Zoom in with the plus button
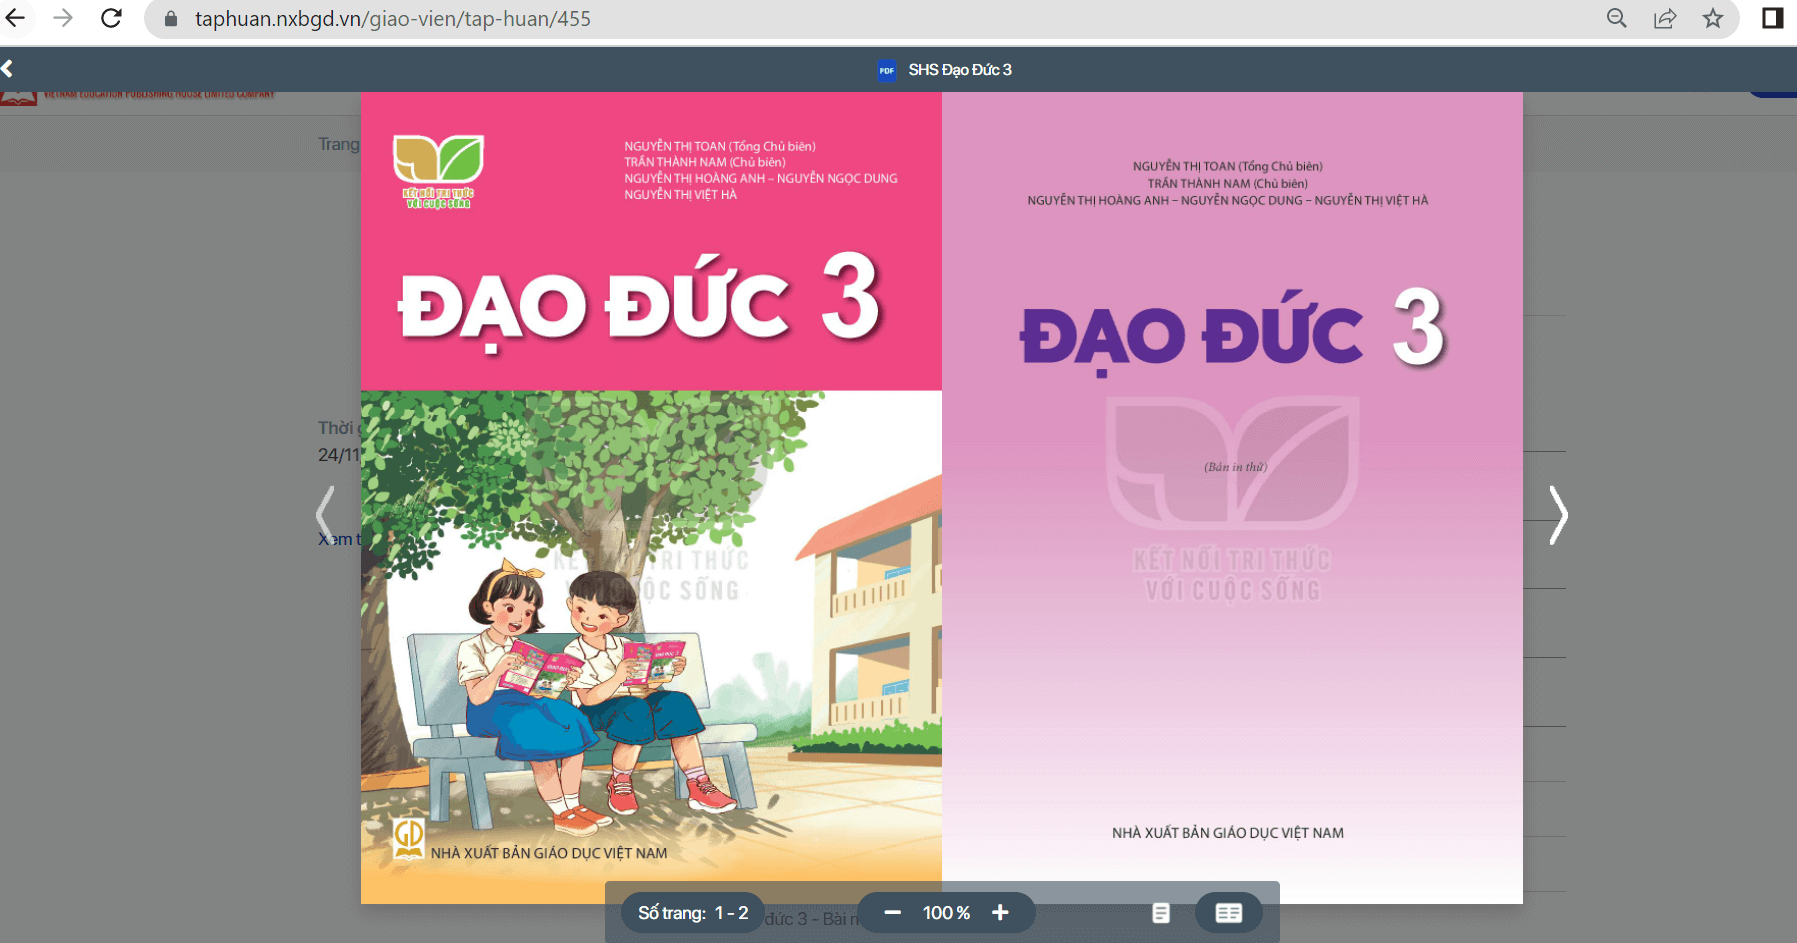 [x=1000, y=912]
